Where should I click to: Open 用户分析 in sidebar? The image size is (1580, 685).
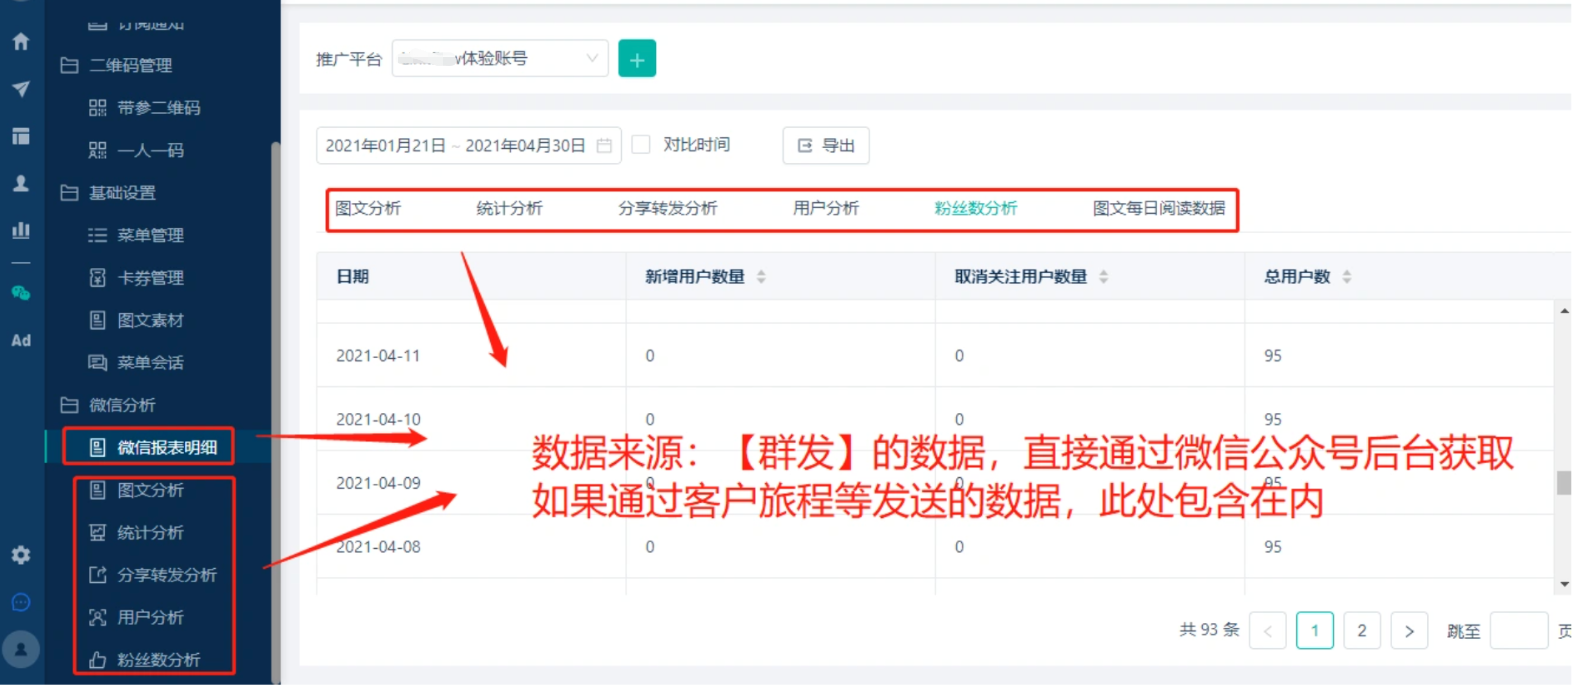pyautogui.click(x=136, y=617)
